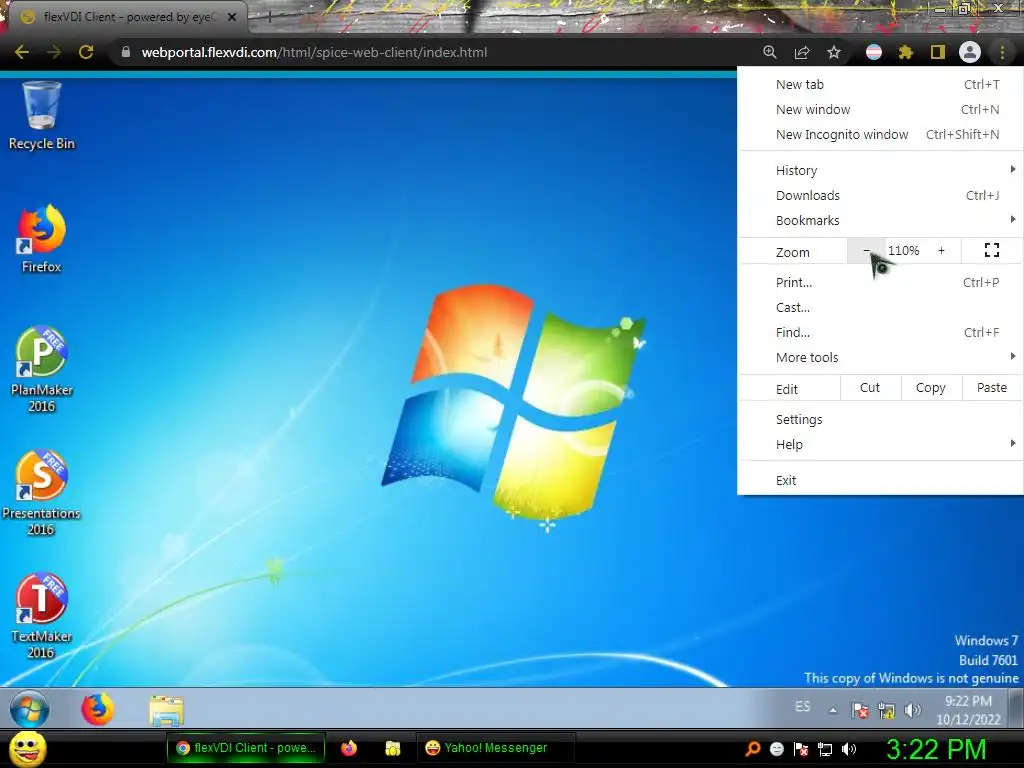Open the zoom magnifier icon in address bar
The height and width of the screenshot is (768, 1024).
point(770,52)
